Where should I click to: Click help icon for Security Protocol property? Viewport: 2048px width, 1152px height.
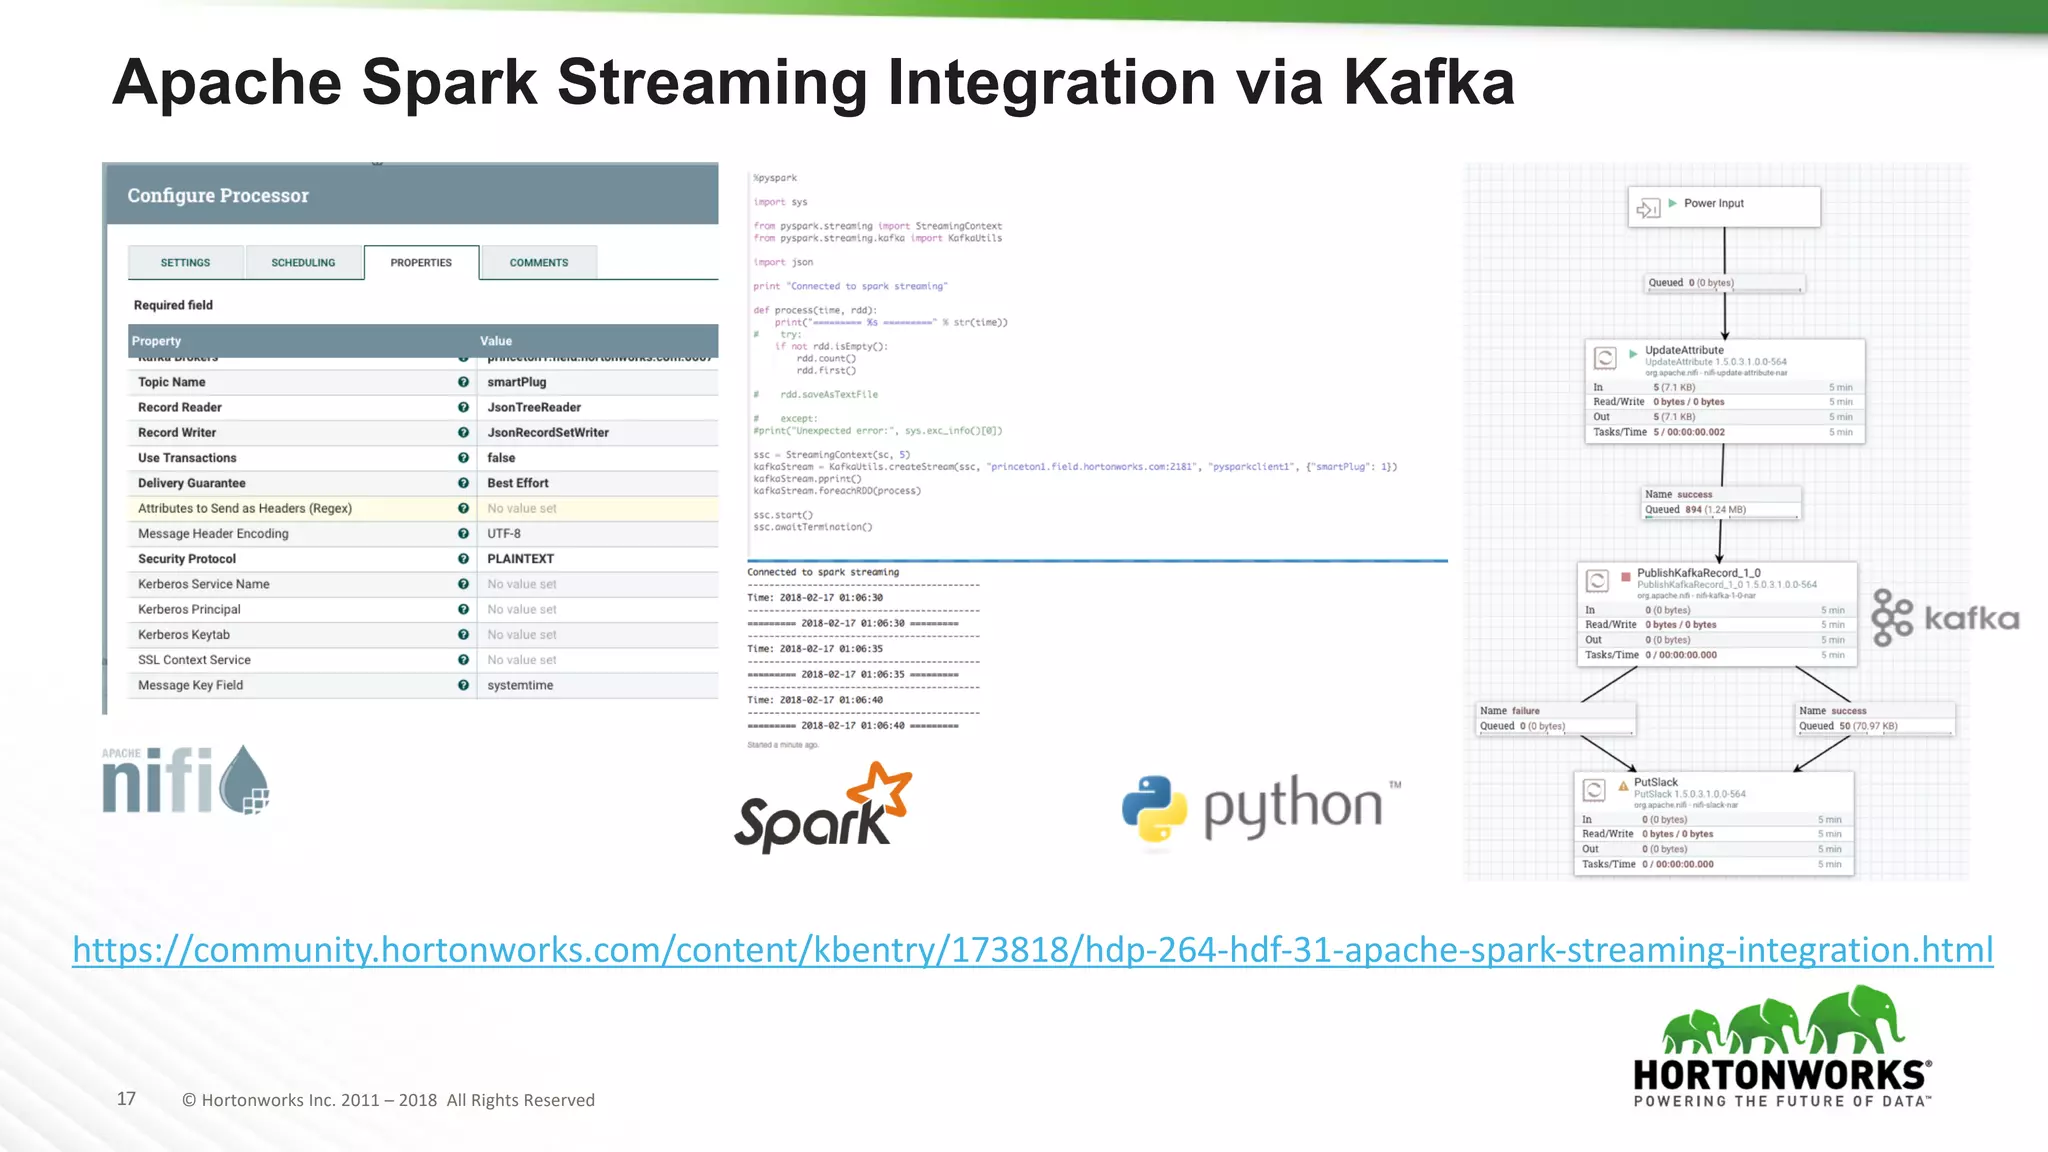coord(463,559)
